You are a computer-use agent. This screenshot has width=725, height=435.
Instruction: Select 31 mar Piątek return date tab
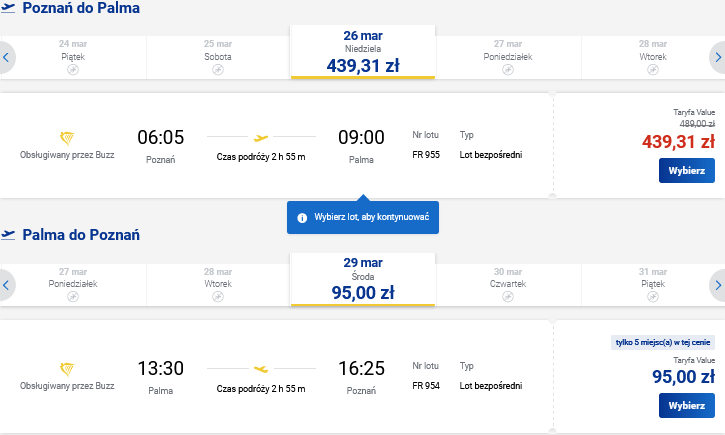(x=653, y=285)
